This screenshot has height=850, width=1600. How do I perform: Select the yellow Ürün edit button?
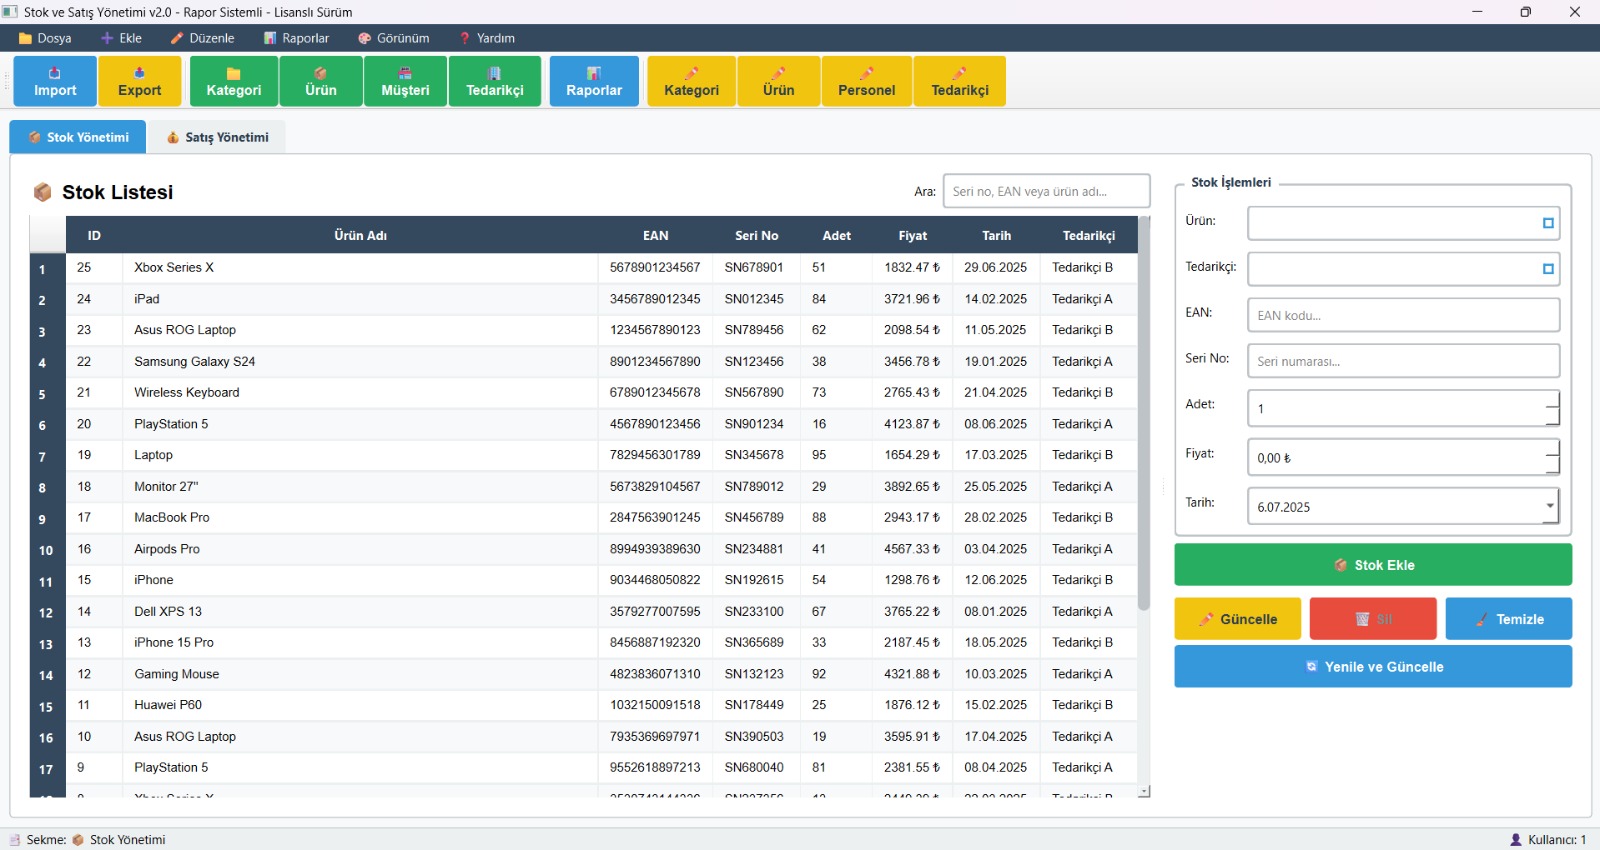tap(779, 81)
